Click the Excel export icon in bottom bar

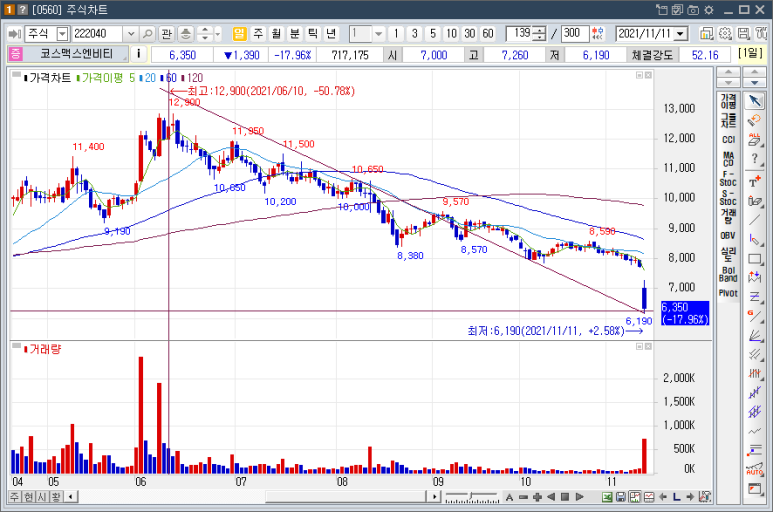[x=607, y=497]
